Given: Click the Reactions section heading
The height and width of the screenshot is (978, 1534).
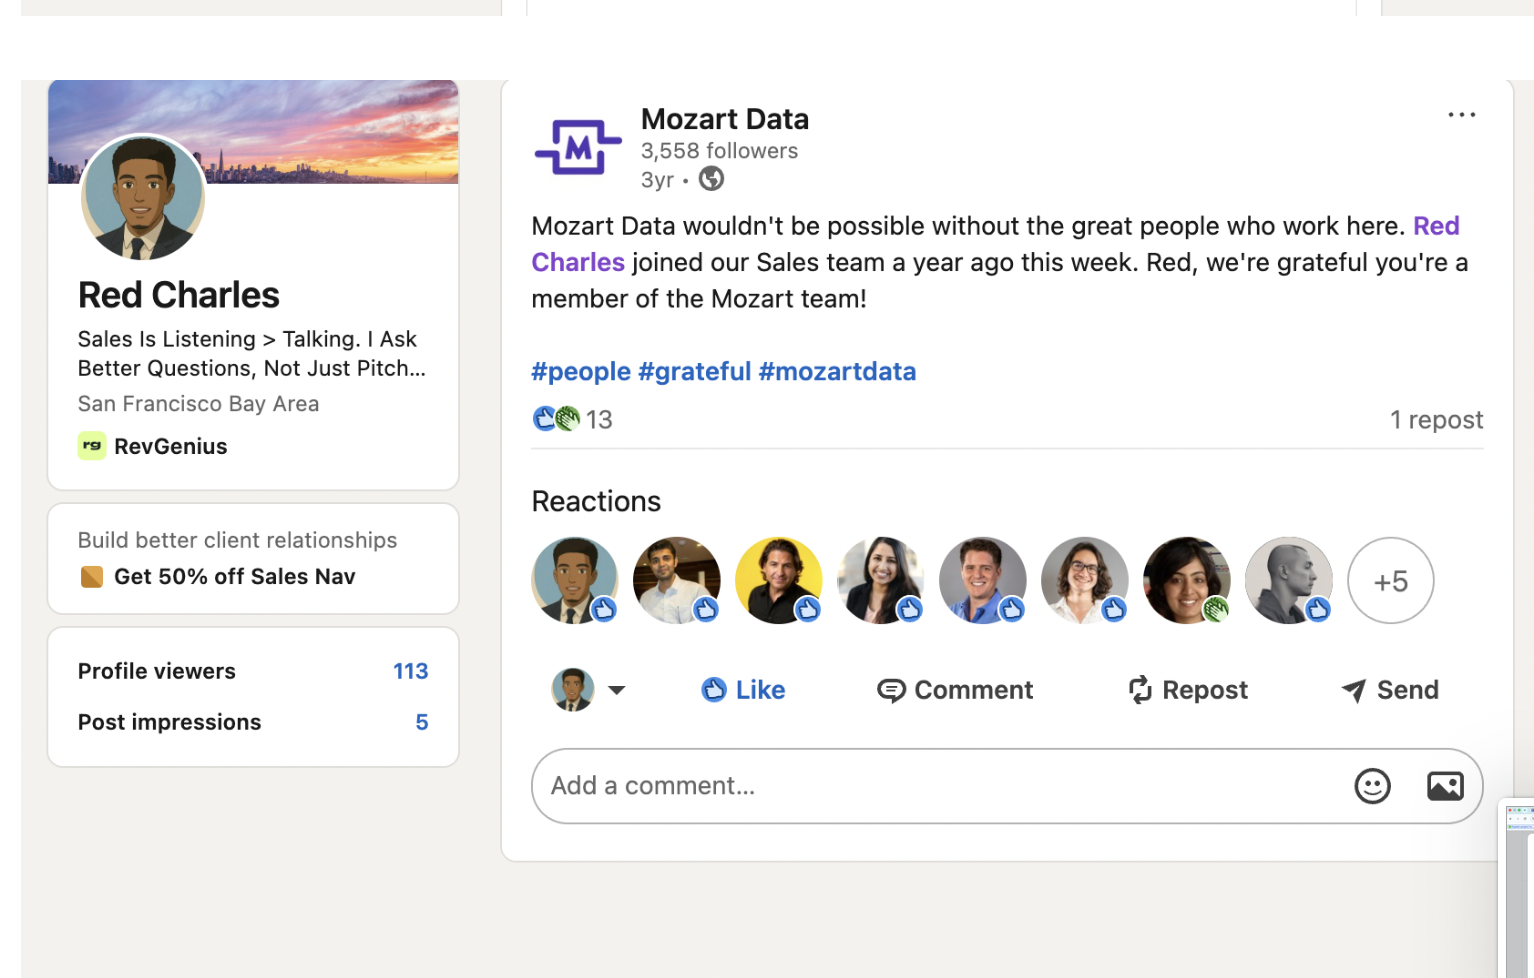Looking at the screenshot, I should (596, 501).
